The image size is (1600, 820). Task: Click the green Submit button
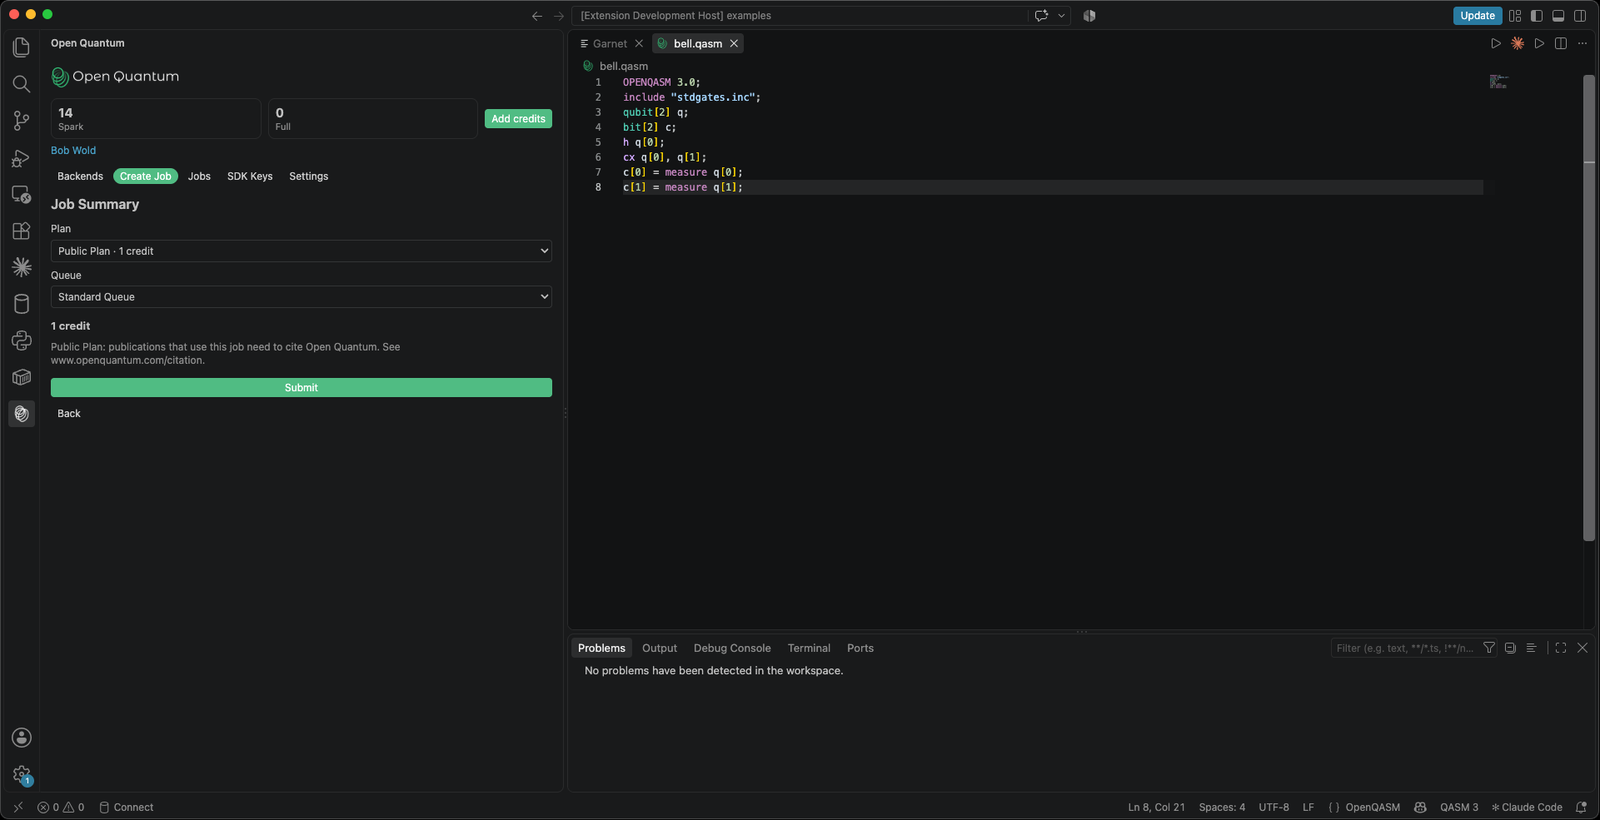click(x=301, y=388)
